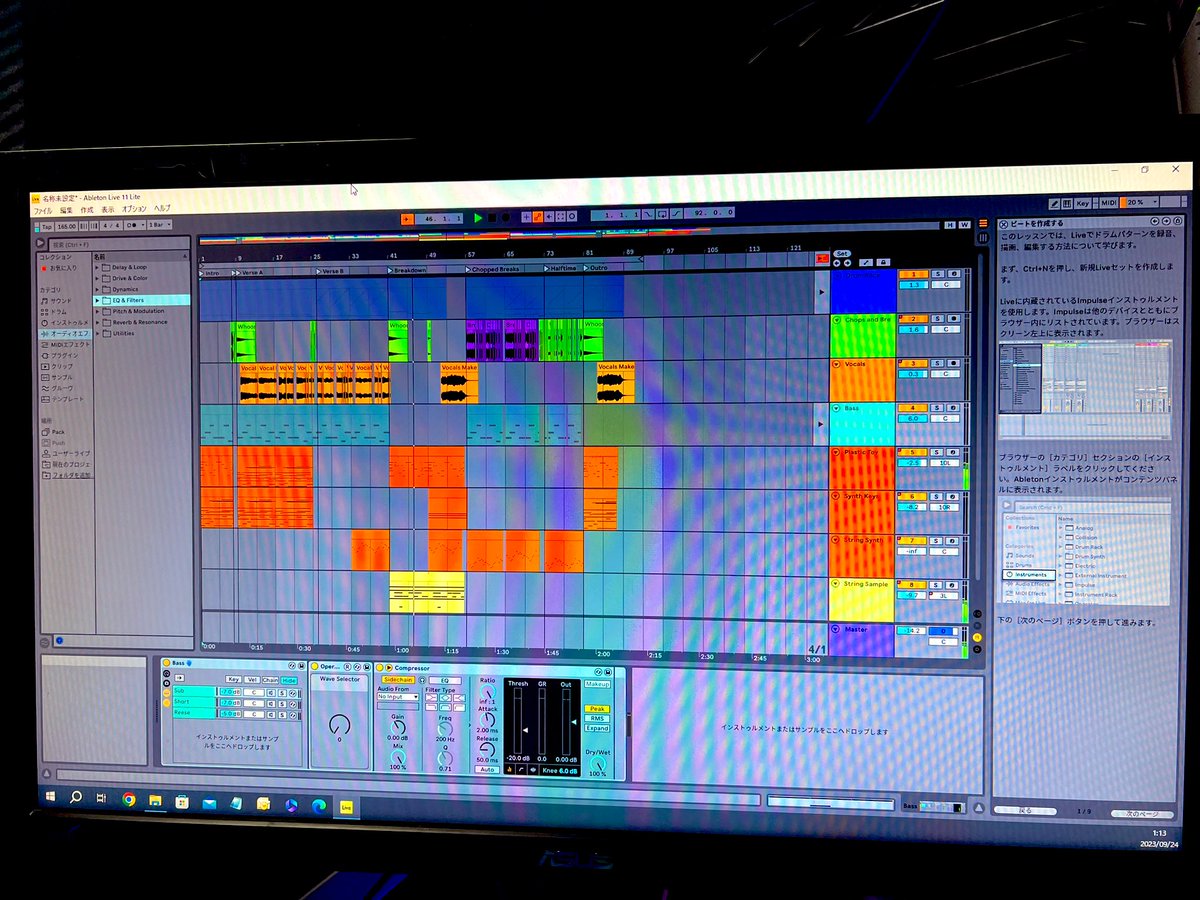Viewport: 1200px width, 900px height.
Task: Toggle the orange Automation Arm icon
Action: tap(538, 217)
